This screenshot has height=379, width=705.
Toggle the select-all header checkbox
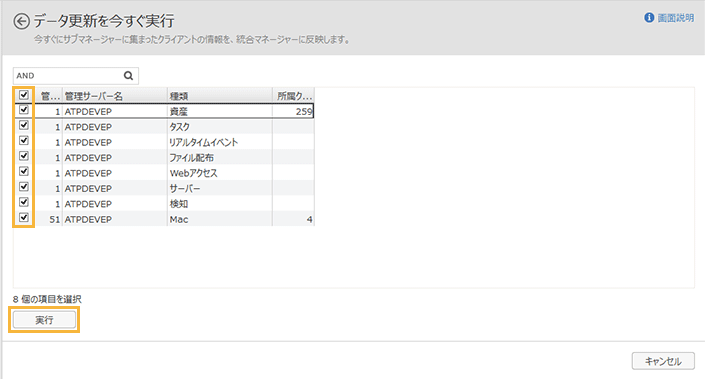coord(24,95)
